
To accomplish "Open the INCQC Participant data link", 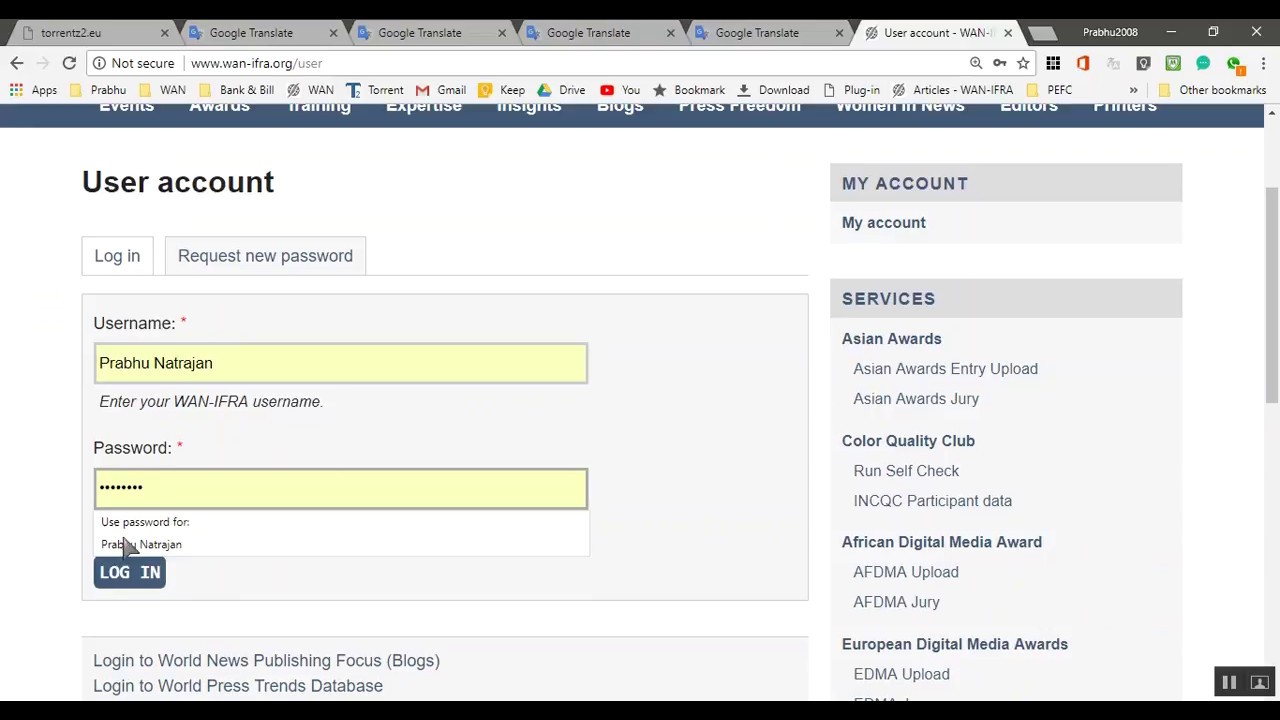I will coord(933,501).
